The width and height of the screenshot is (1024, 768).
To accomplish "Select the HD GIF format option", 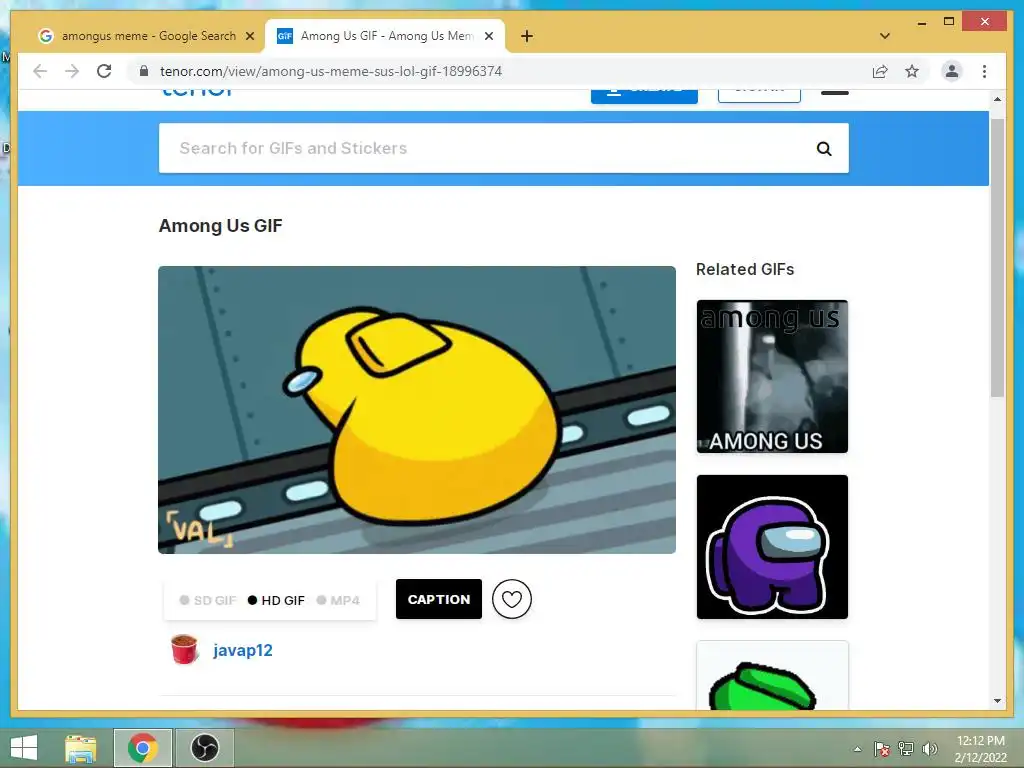I will (276, 600).
